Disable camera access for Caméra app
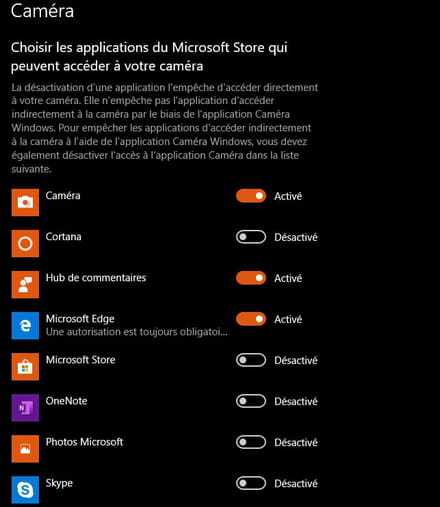This screenshot has width=440, height=507. click(x=251, y=196)
